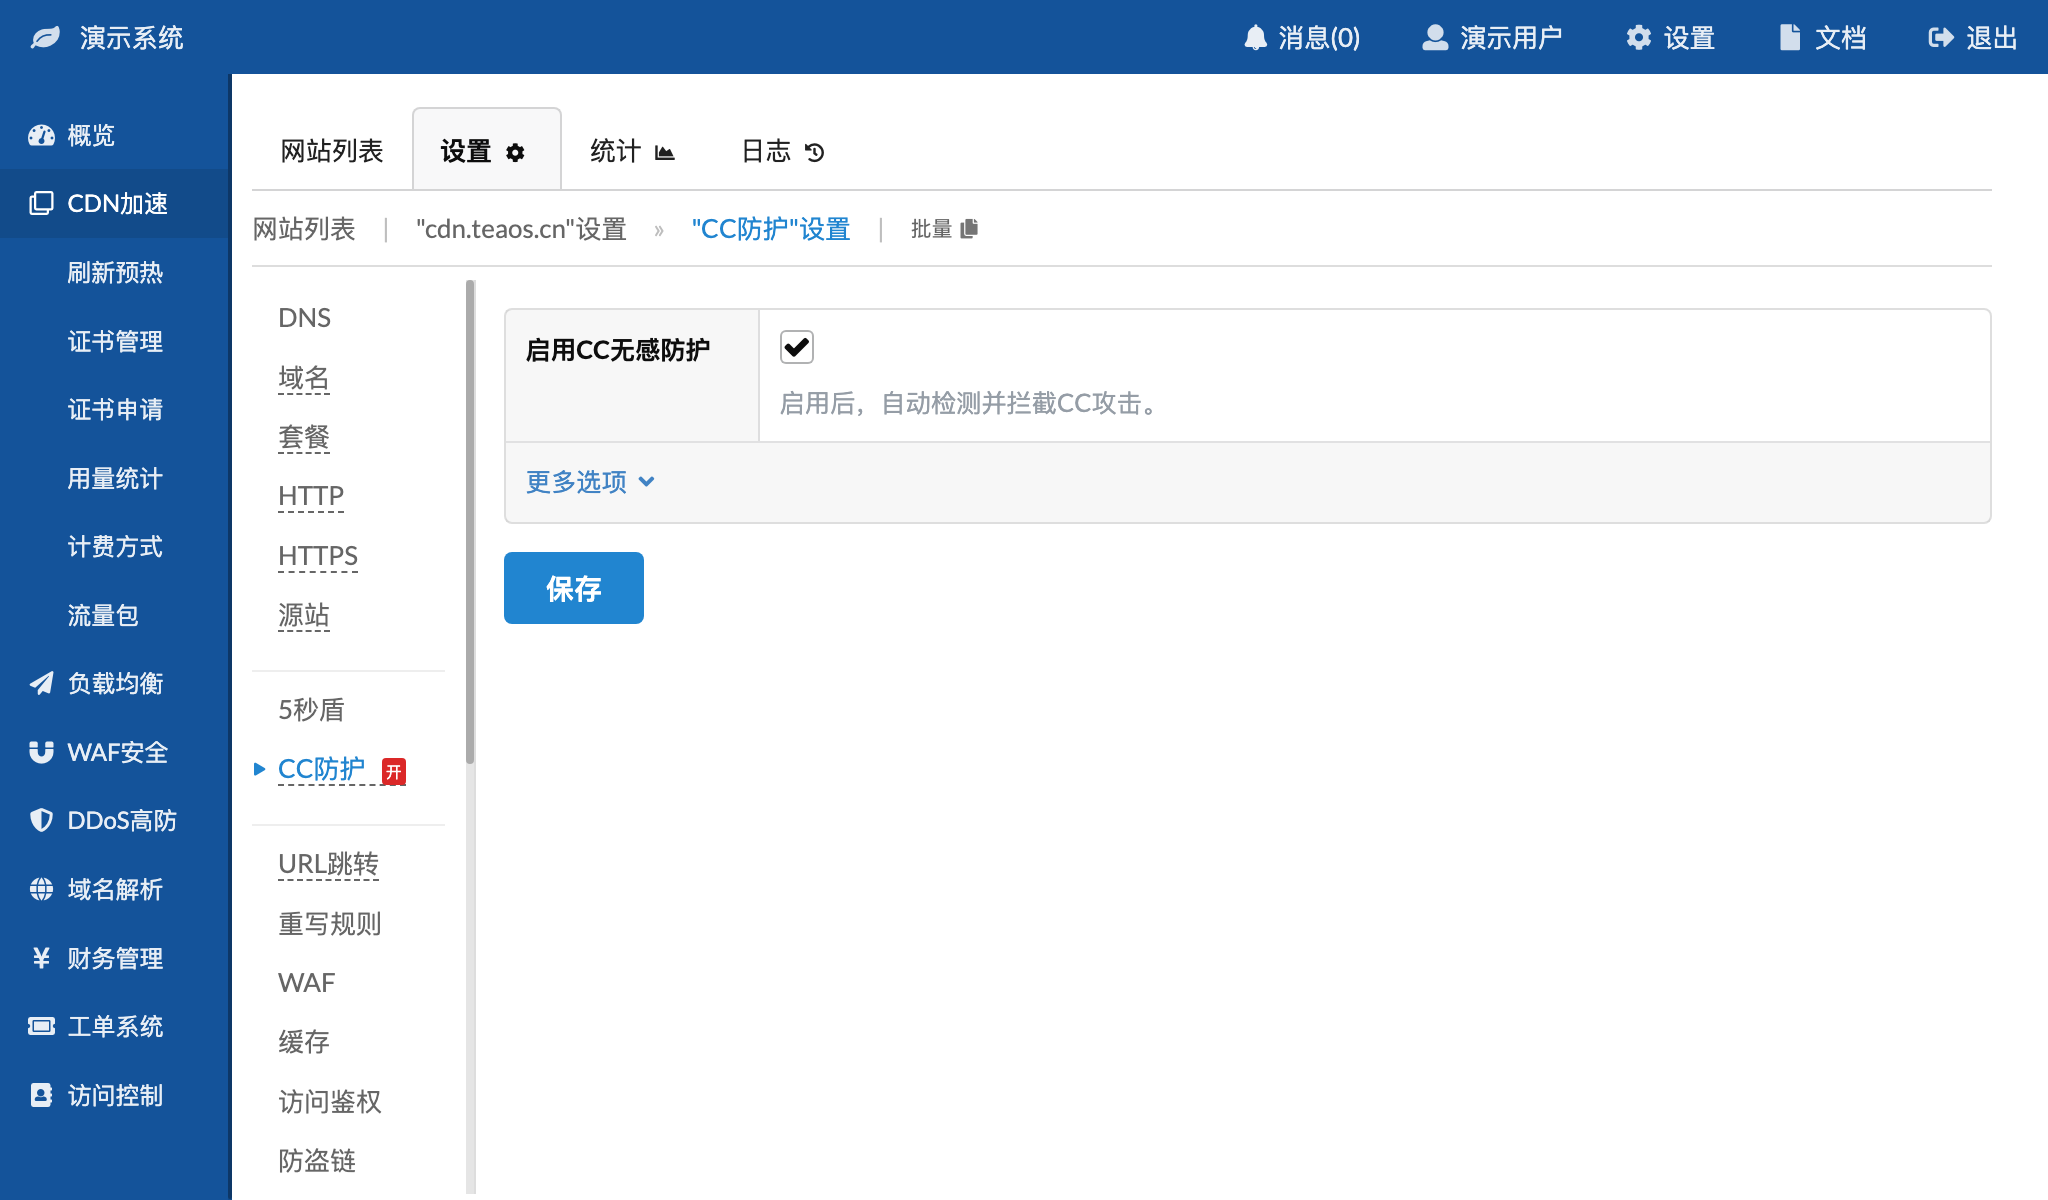Expand the CDN acceleration sidebar section
This screenshot has width=2048, height=1200.
(x=115, y=204)
